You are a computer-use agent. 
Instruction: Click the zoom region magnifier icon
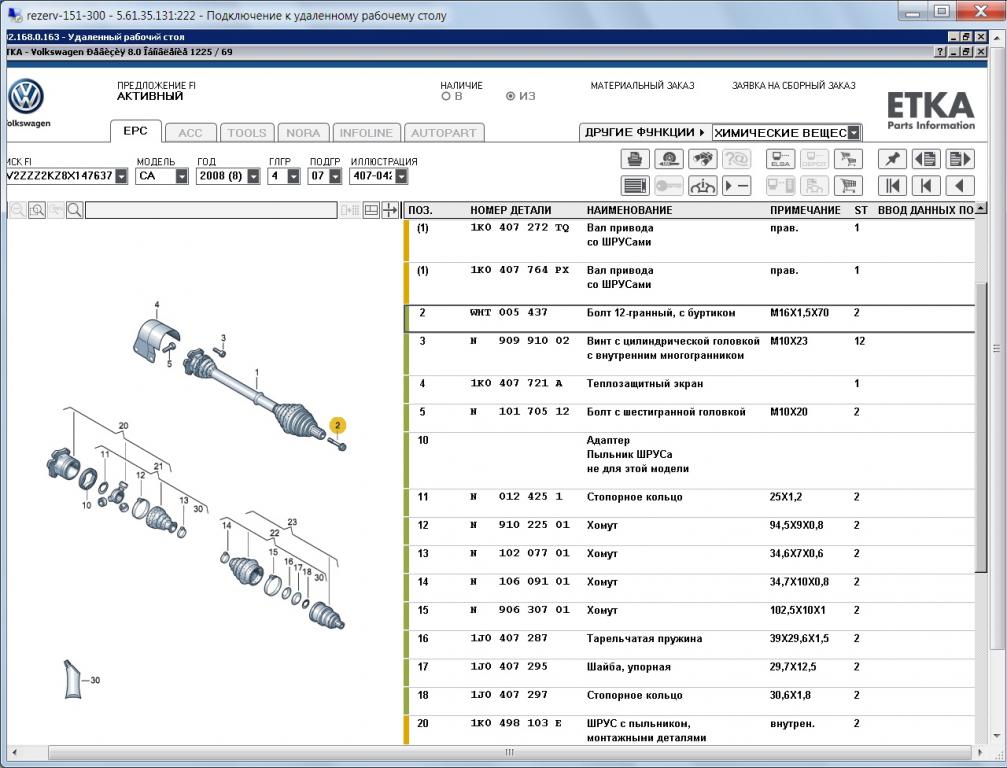point(37,210)
